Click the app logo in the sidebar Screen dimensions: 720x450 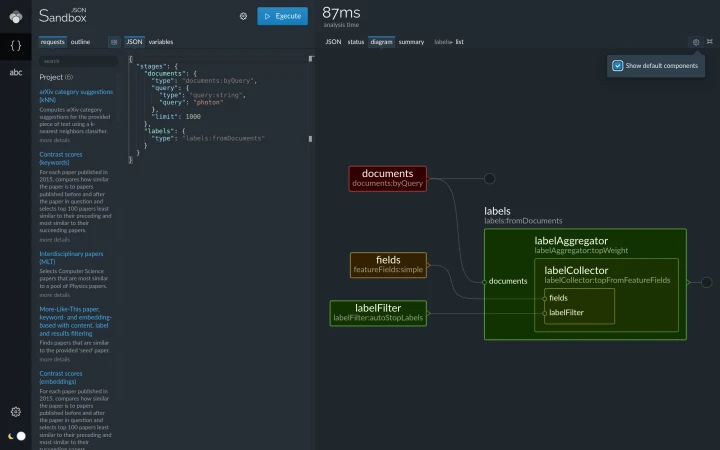(x=16, y=17)
